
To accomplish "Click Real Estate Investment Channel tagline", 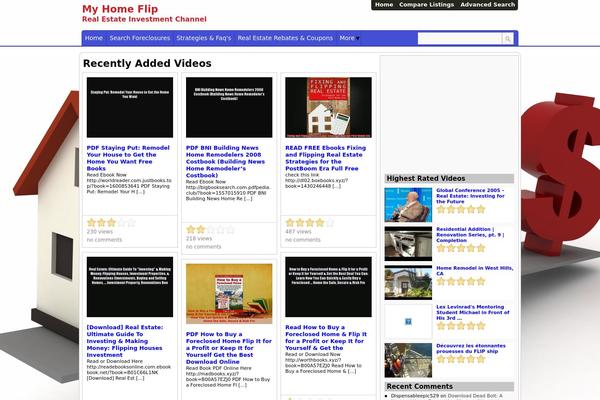I will [x=144, y=19].
